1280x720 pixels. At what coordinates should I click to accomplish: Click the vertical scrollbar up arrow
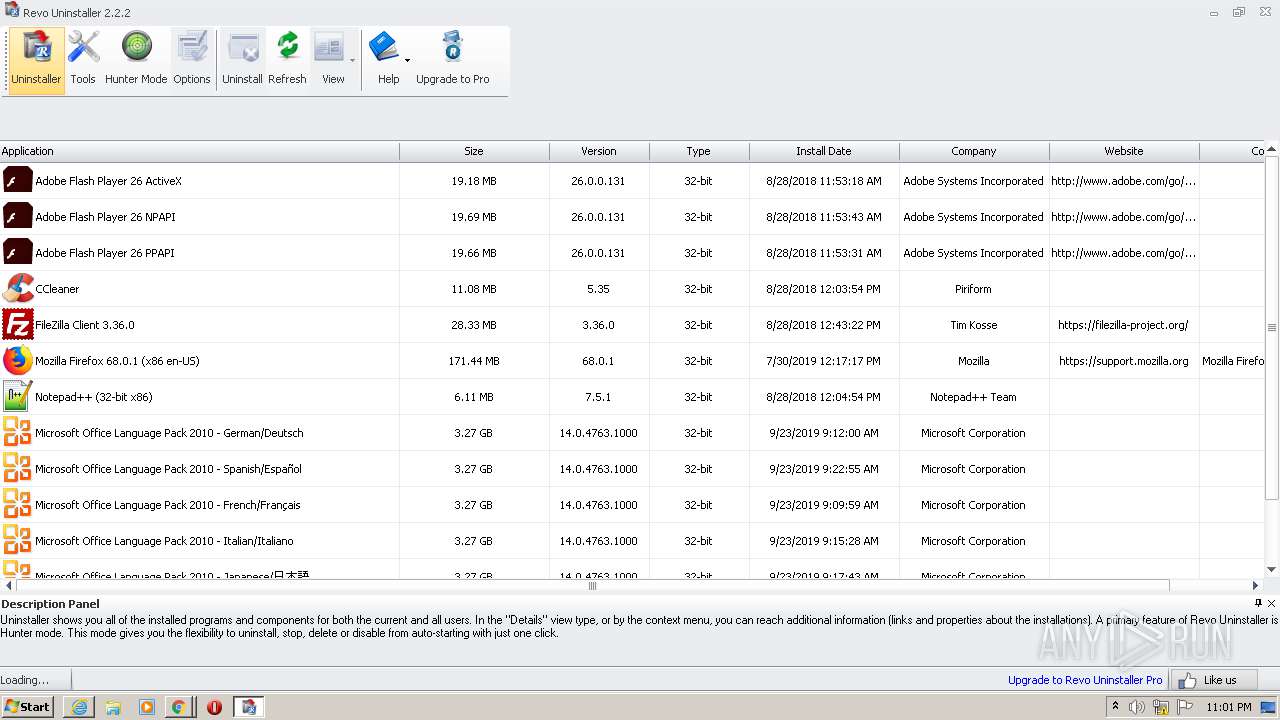tap(1272, 148)
